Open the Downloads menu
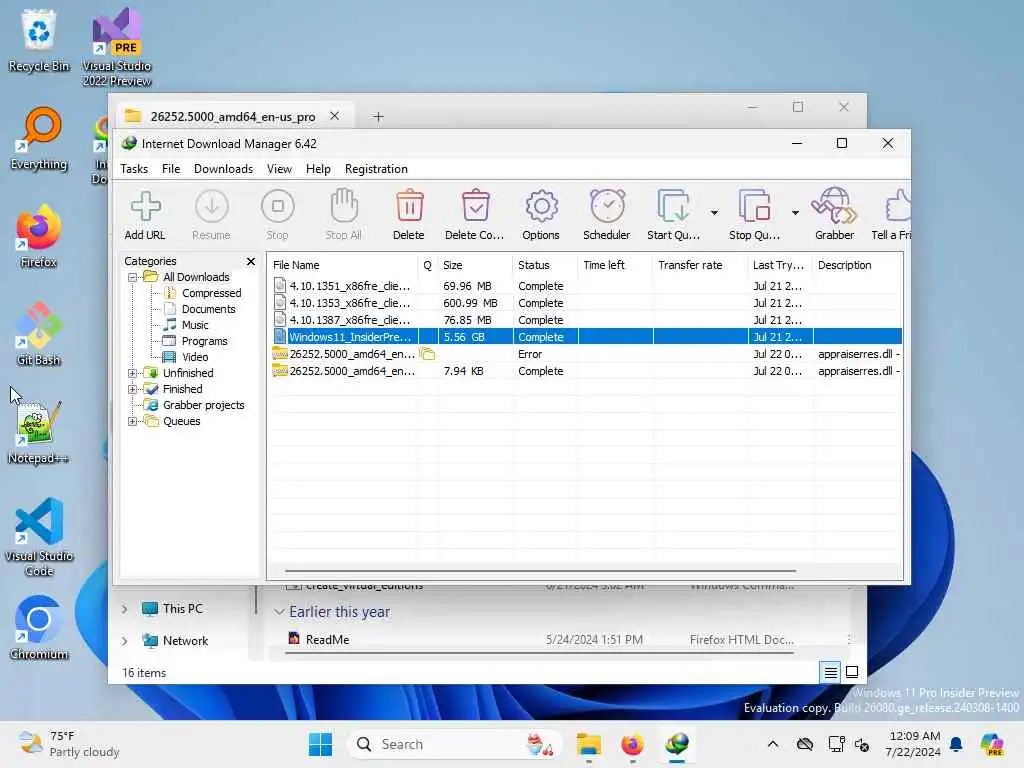This screenshot has height=768, width=1024. [x=223, y=169]
